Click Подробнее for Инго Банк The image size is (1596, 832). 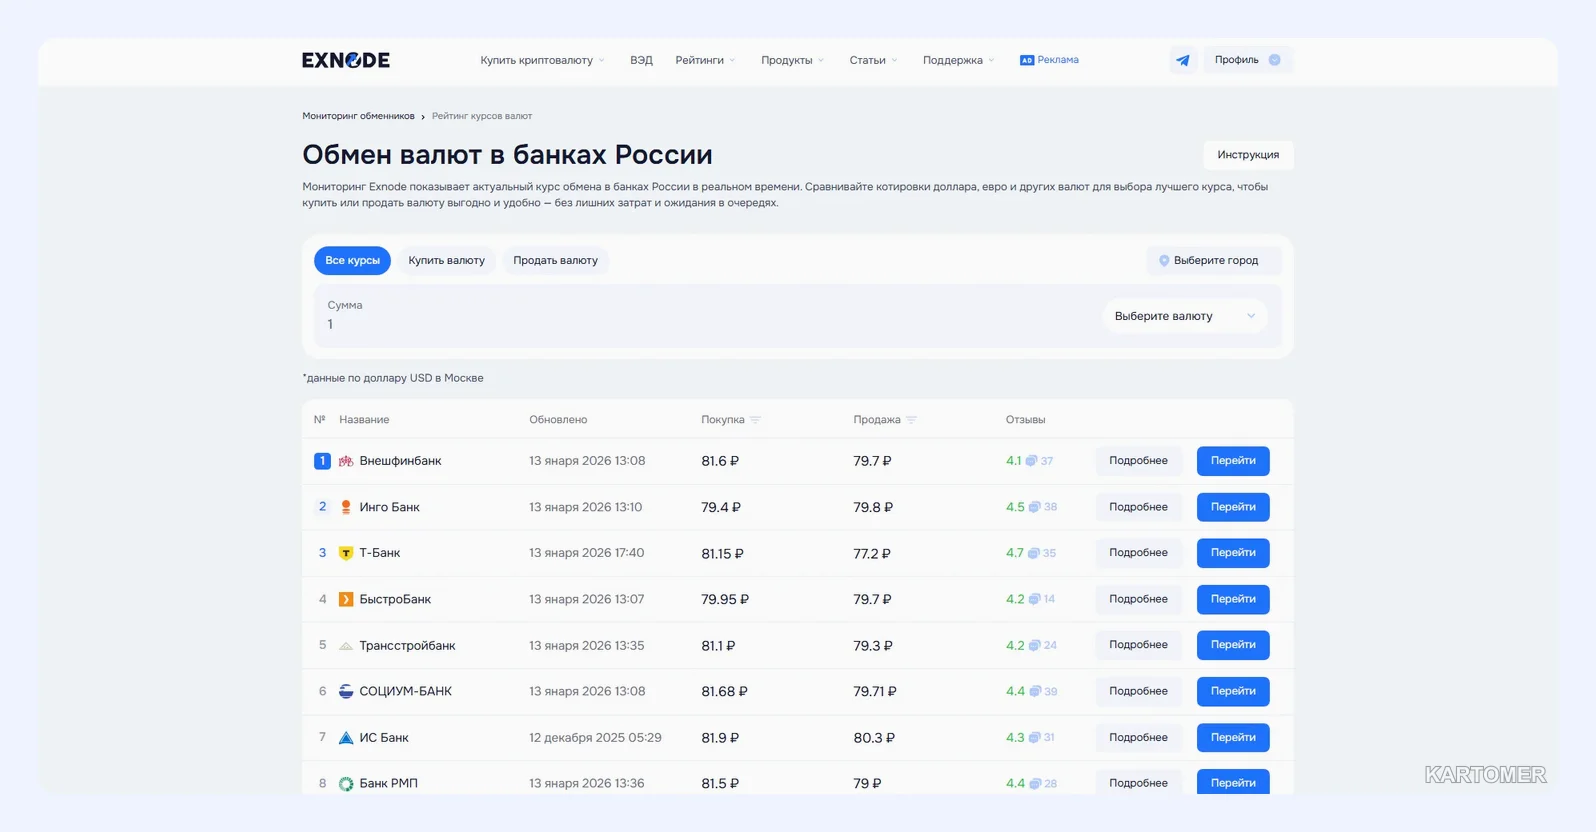pos(1138,507)
